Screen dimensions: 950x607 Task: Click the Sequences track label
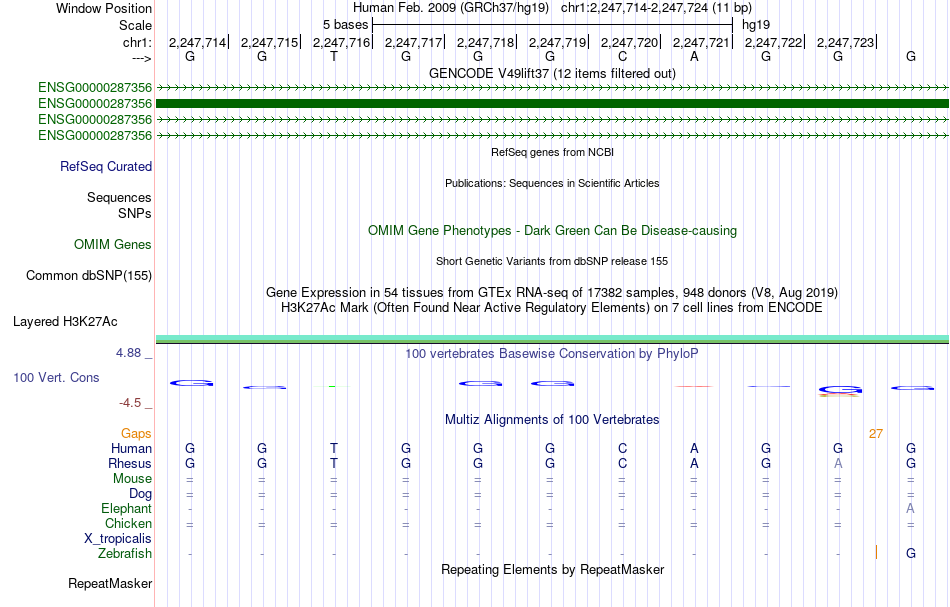point(119,197)
